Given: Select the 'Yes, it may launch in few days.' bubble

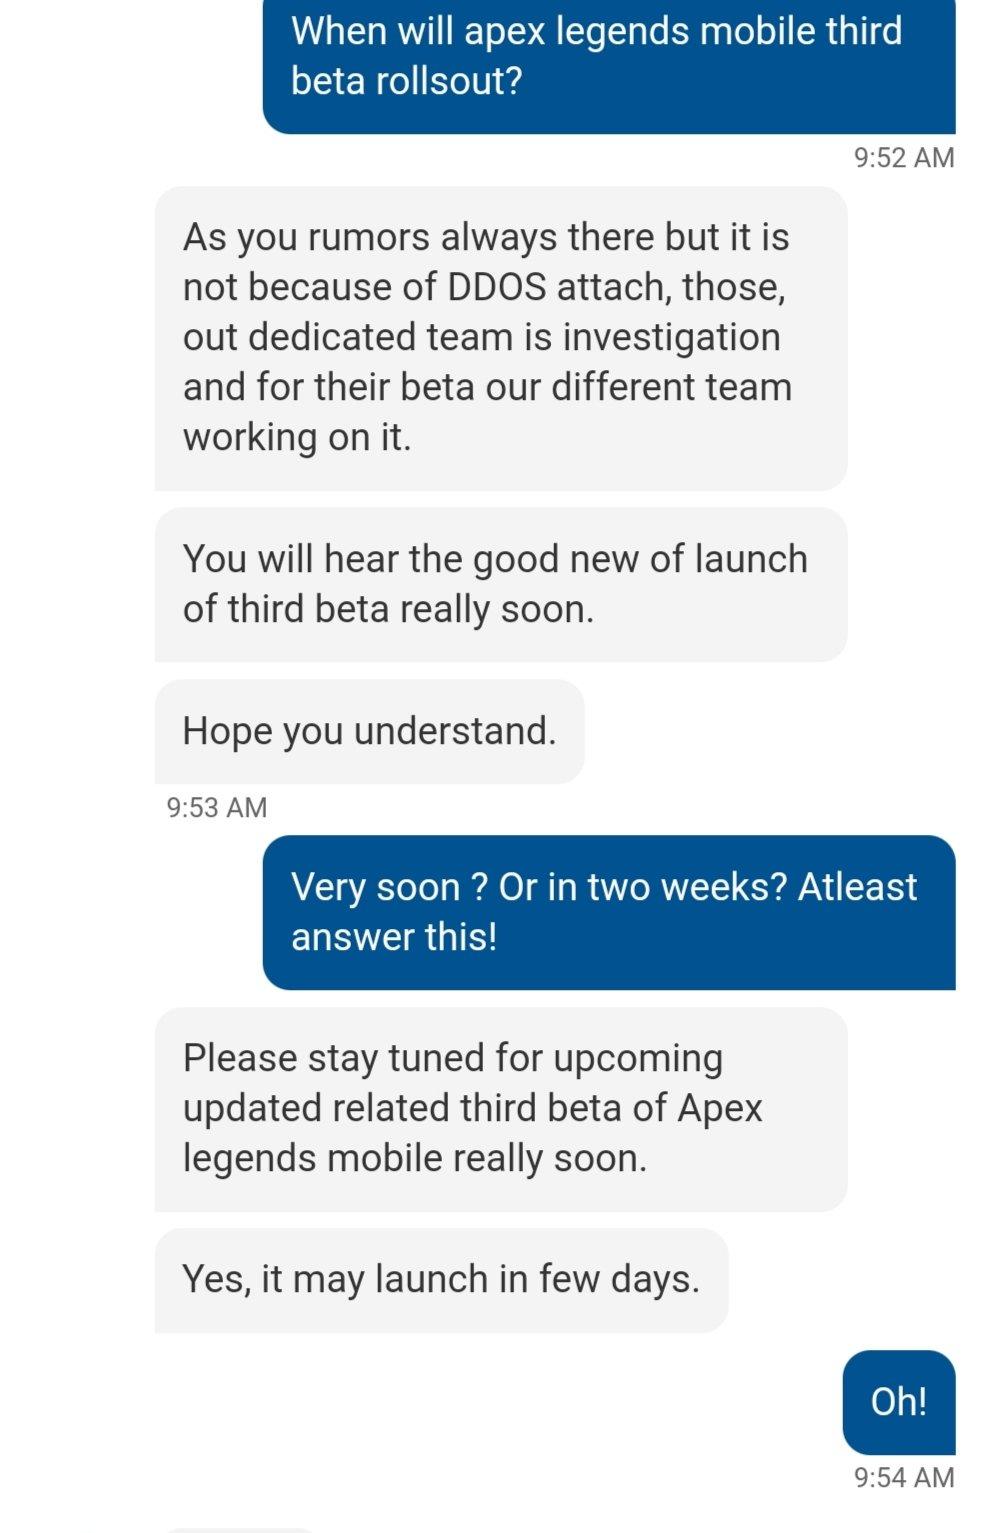Looking at the screenshot, I should point(442,1280).
